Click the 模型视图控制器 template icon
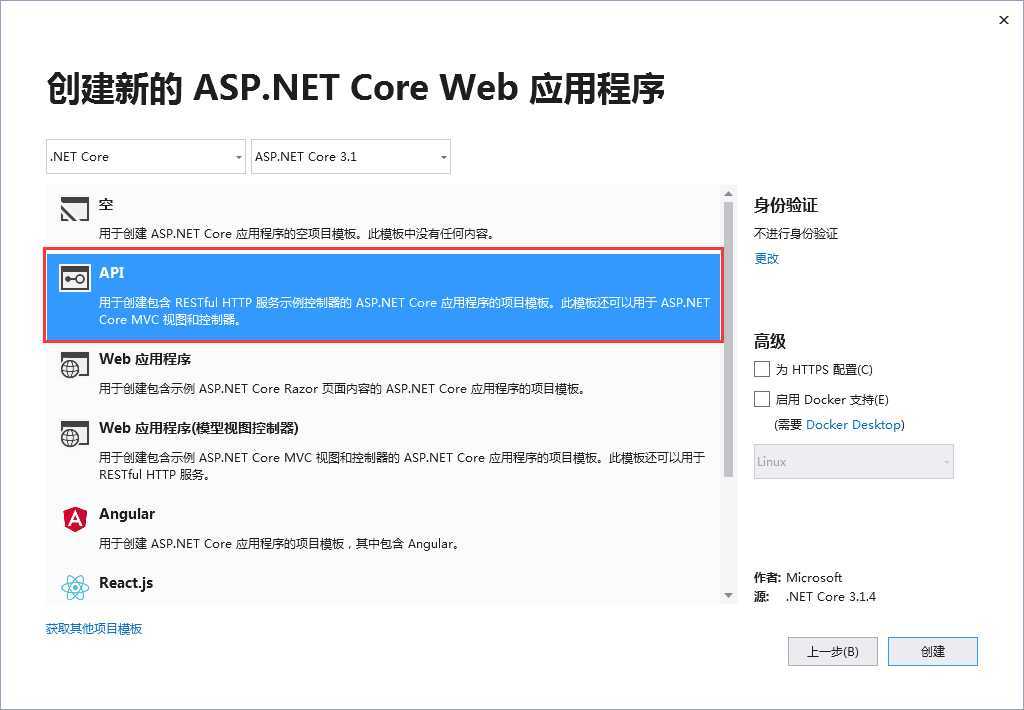This screenshot has height=710, width=1024. [x=74, y=434]
